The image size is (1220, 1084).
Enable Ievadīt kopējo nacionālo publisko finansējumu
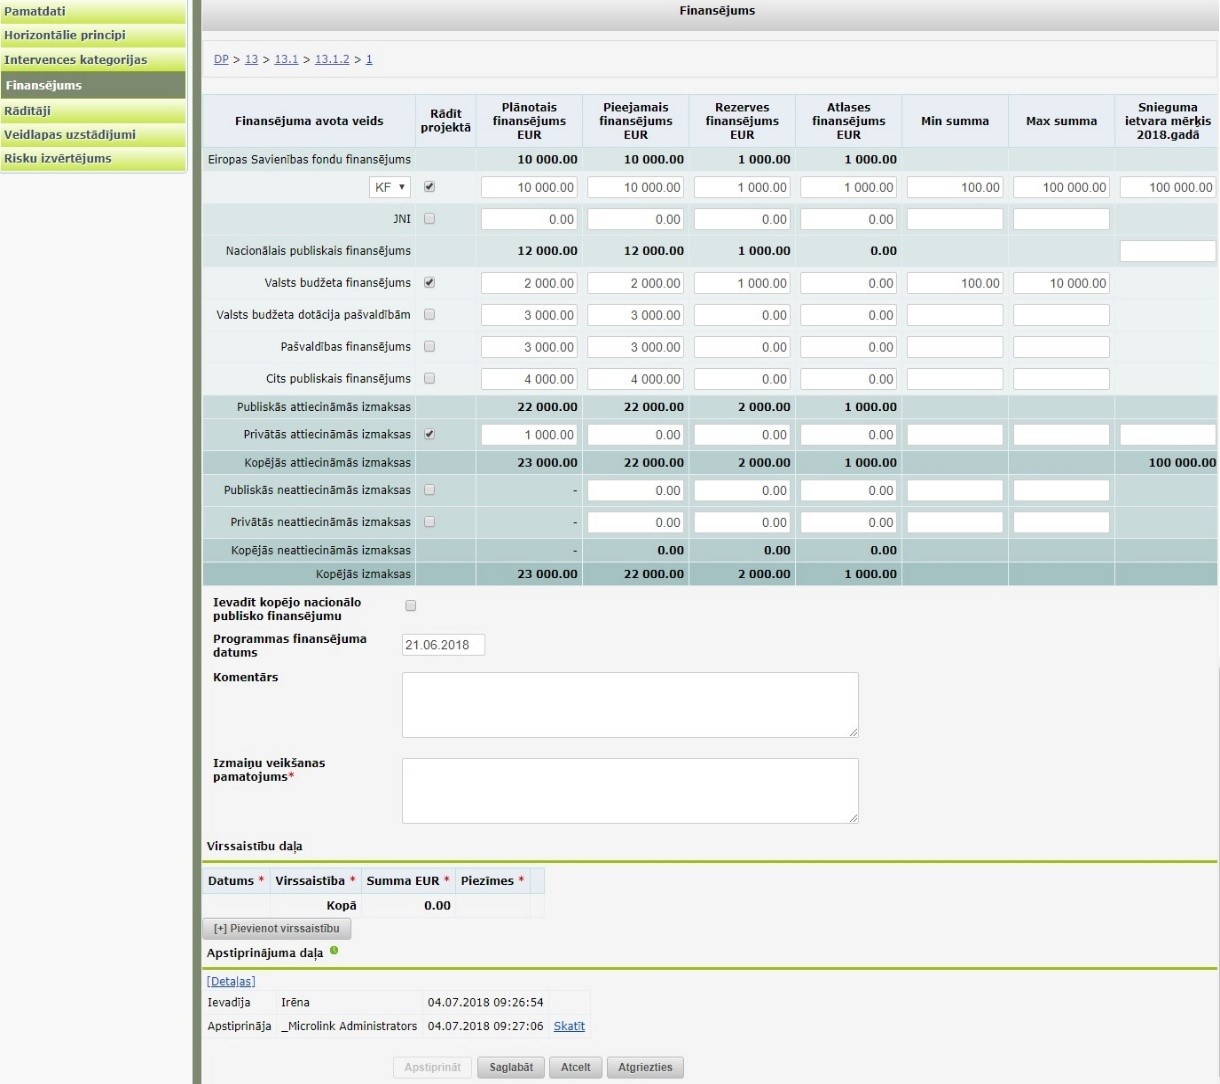tap(410, 606)
